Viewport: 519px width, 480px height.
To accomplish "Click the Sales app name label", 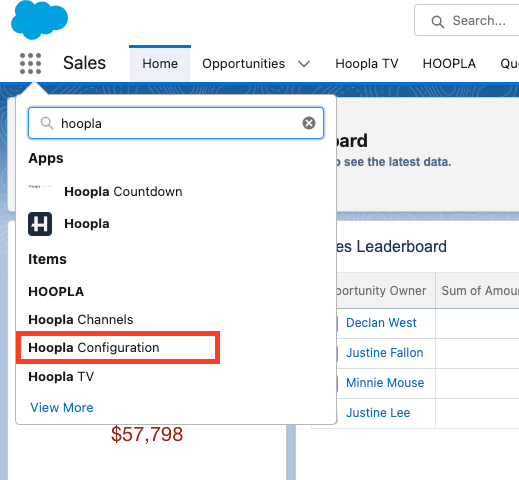I will pyautogui.click(x=84, y=63).
